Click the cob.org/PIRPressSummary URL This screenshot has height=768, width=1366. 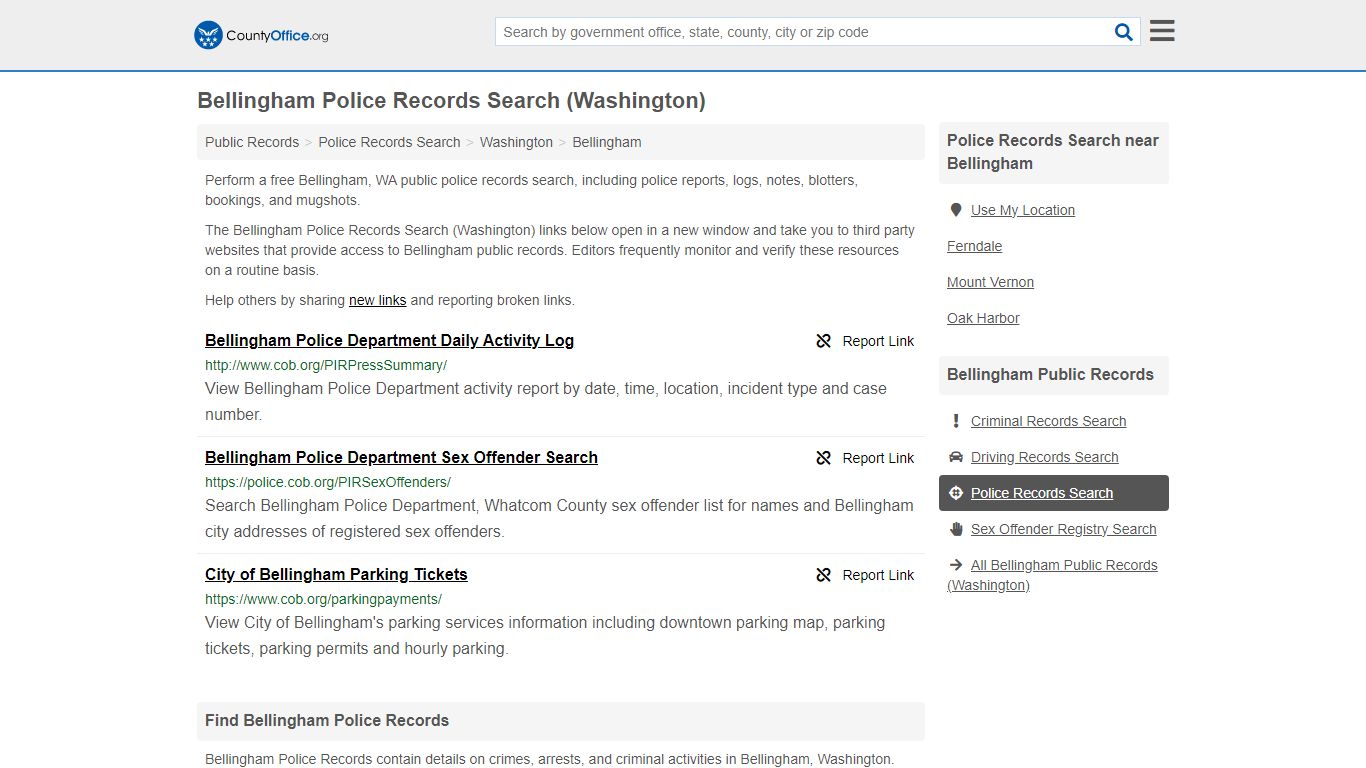tap(326, 365)
